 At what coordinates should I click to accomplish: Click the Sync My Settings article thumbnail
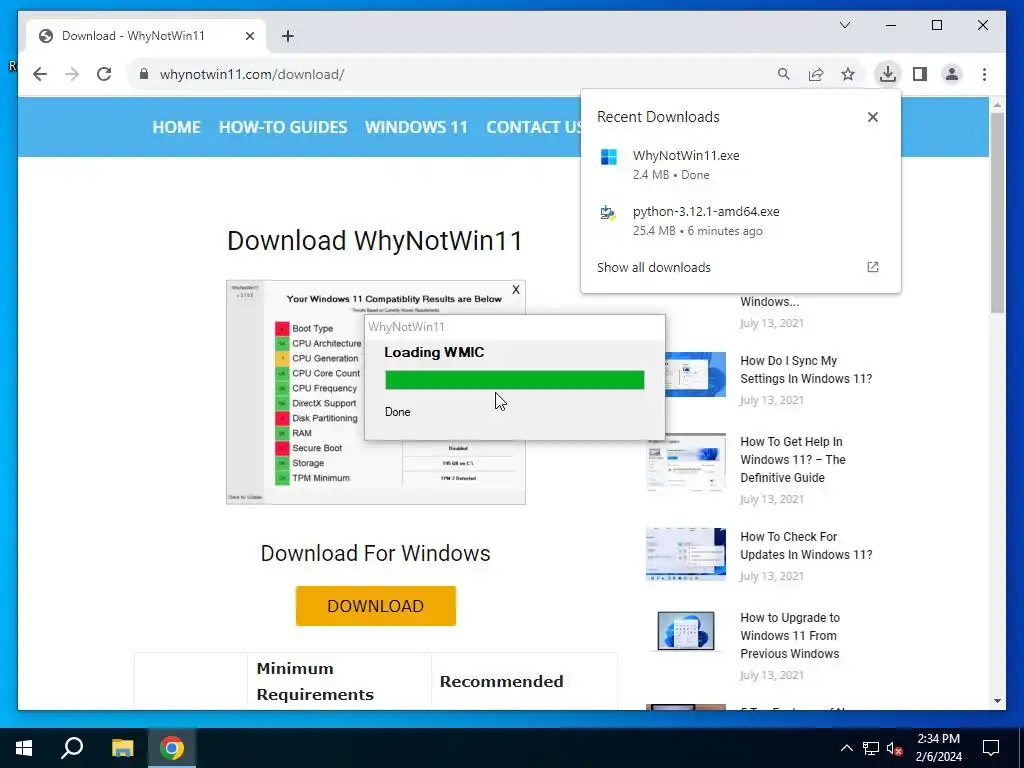tap(696, 374)
